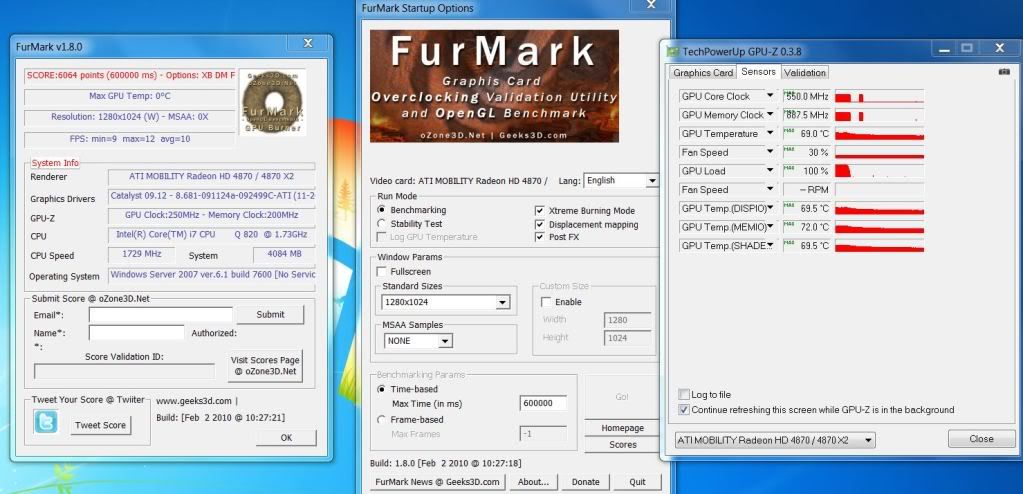Open the MSAA Samples NONE dropdown
Screen dimensions: 1023x494
(445, 341)
